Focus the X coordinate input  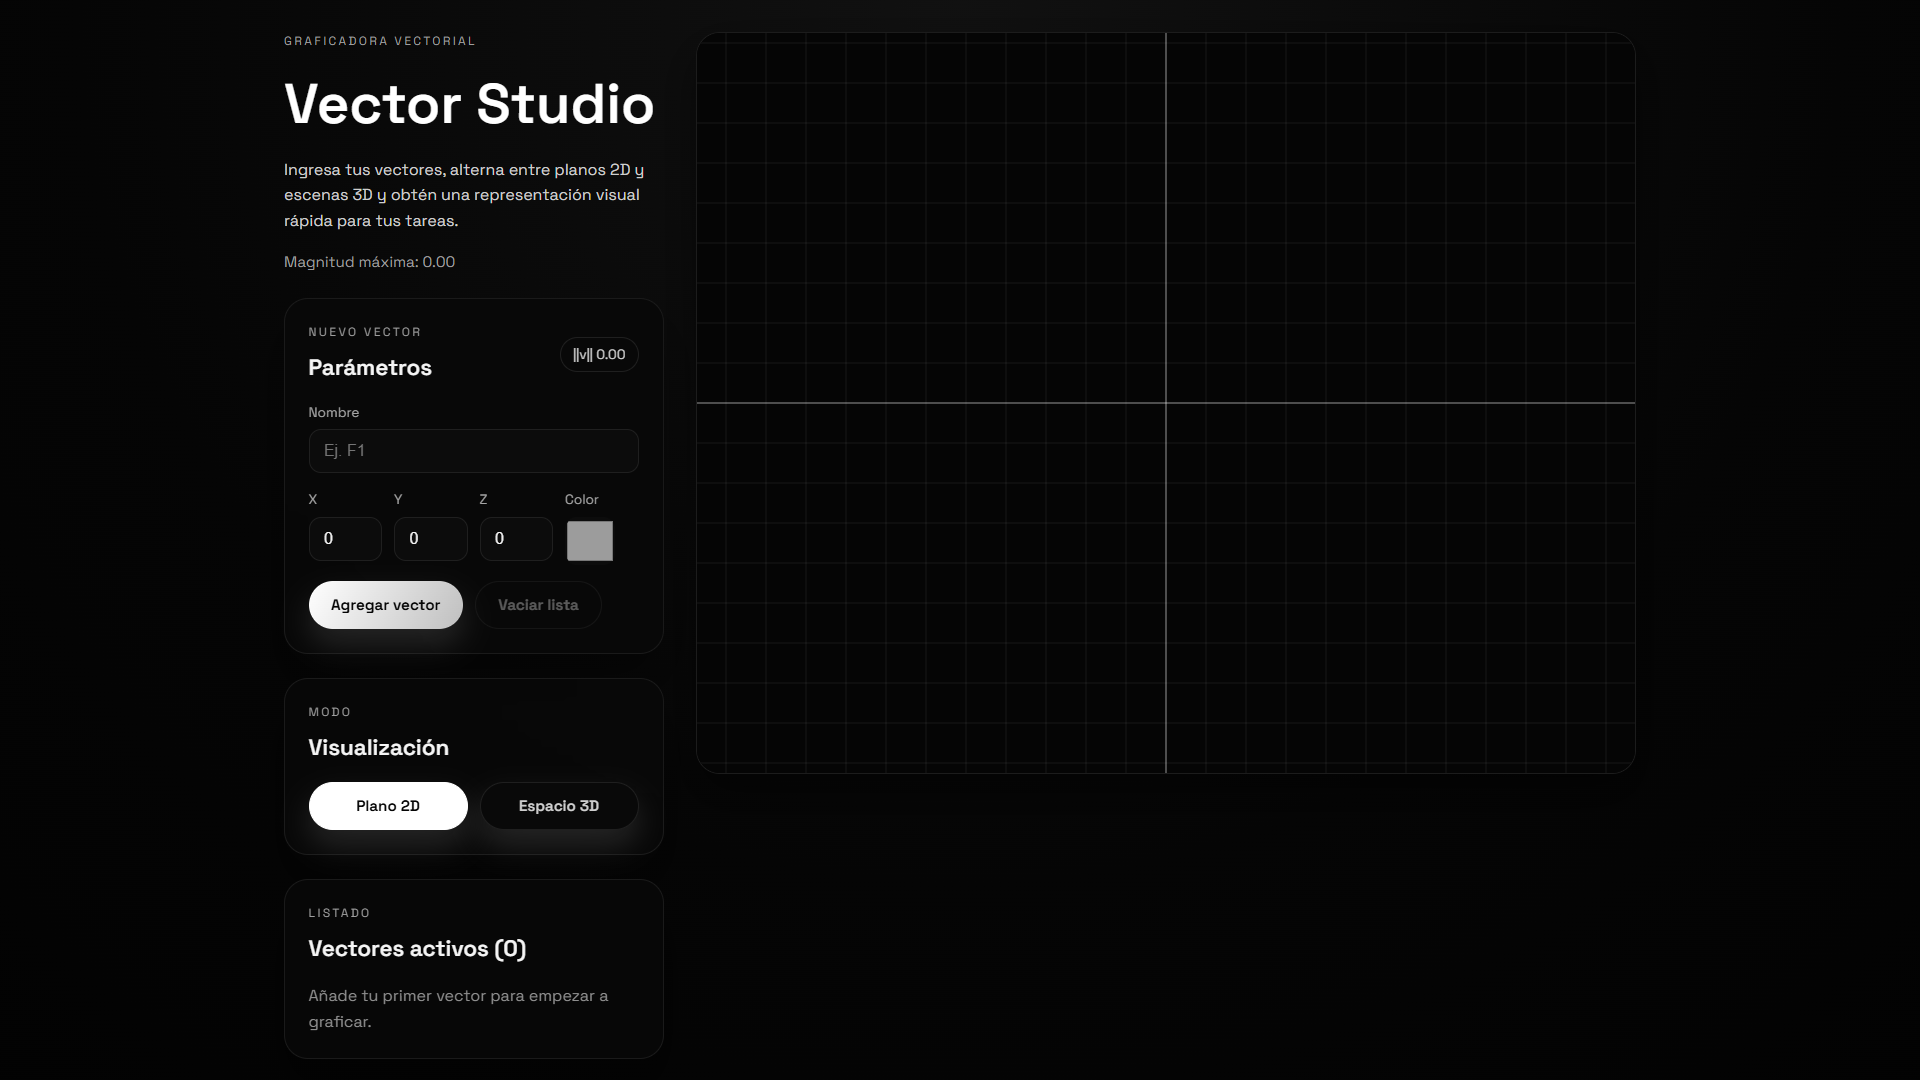(x=344, y=539)
